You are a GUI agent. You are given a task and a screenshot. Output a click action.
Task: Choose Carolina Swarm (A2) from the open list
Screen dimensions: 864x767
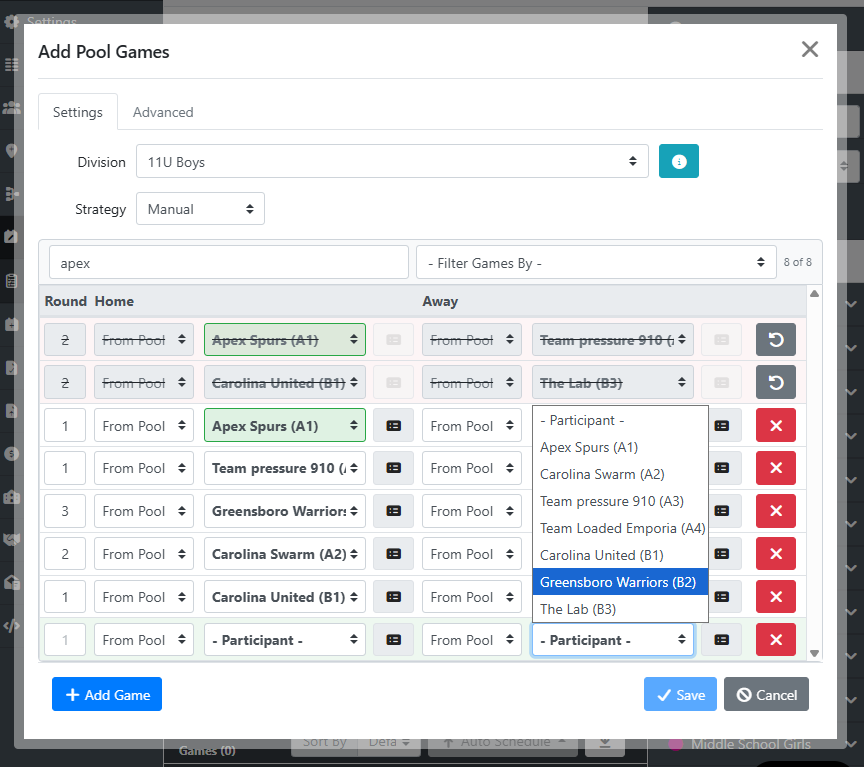click(620, 474)
